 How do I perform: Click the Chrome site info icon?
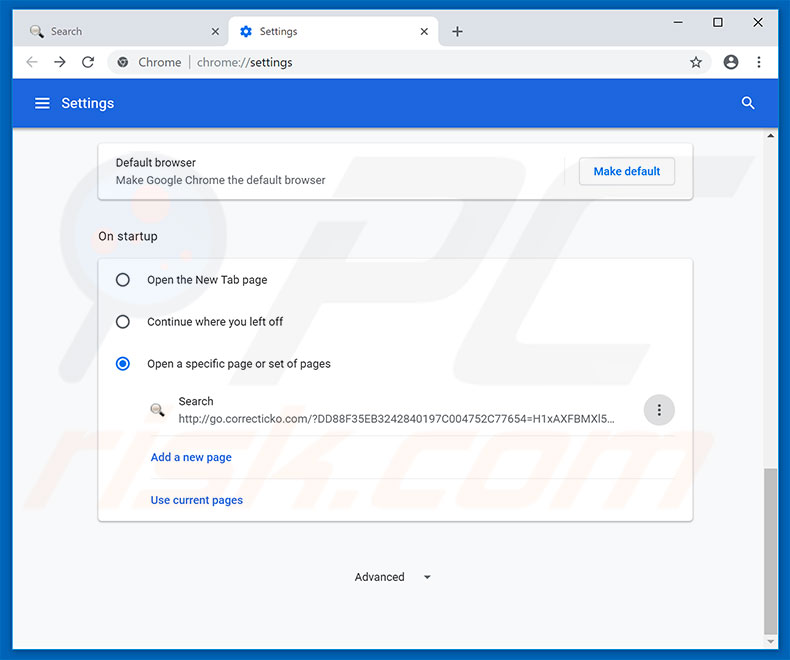coord(122,62)
